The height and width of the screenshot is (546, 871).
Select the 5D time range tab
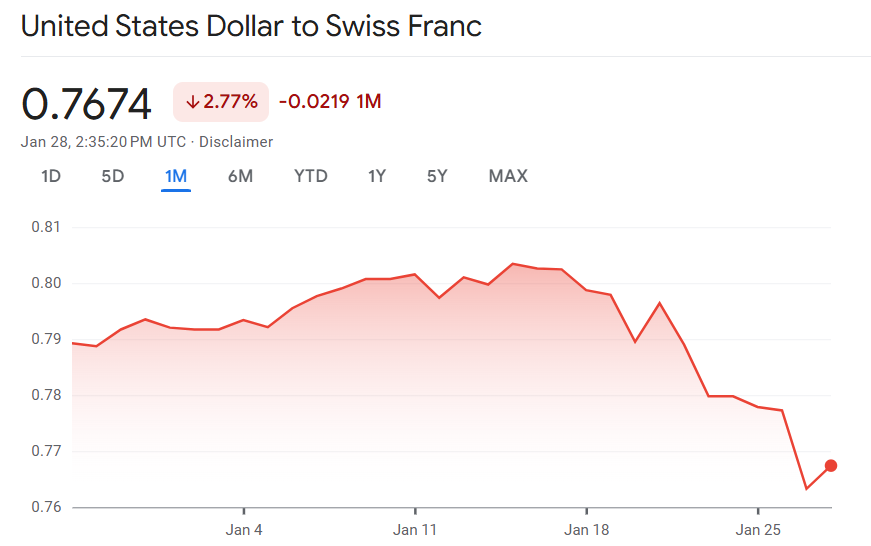[x=113, y=177]
